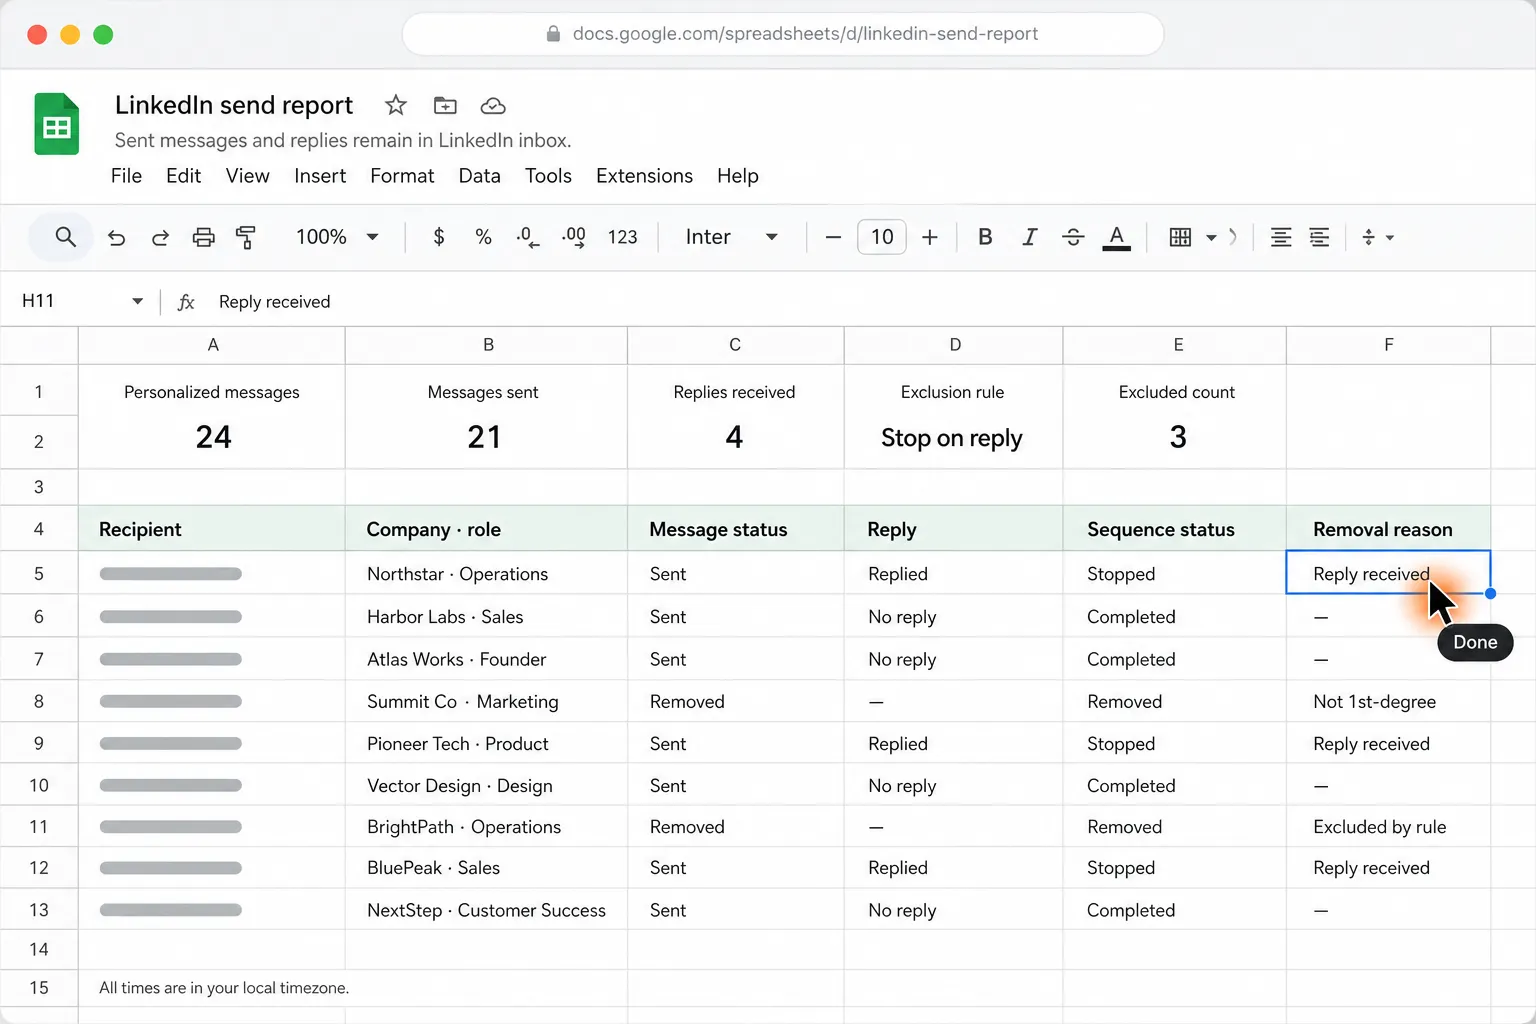This screenshot has height=1024, width=1536.
Task: Open the move-to-folder icon
Action: click(x=445, y=105)
